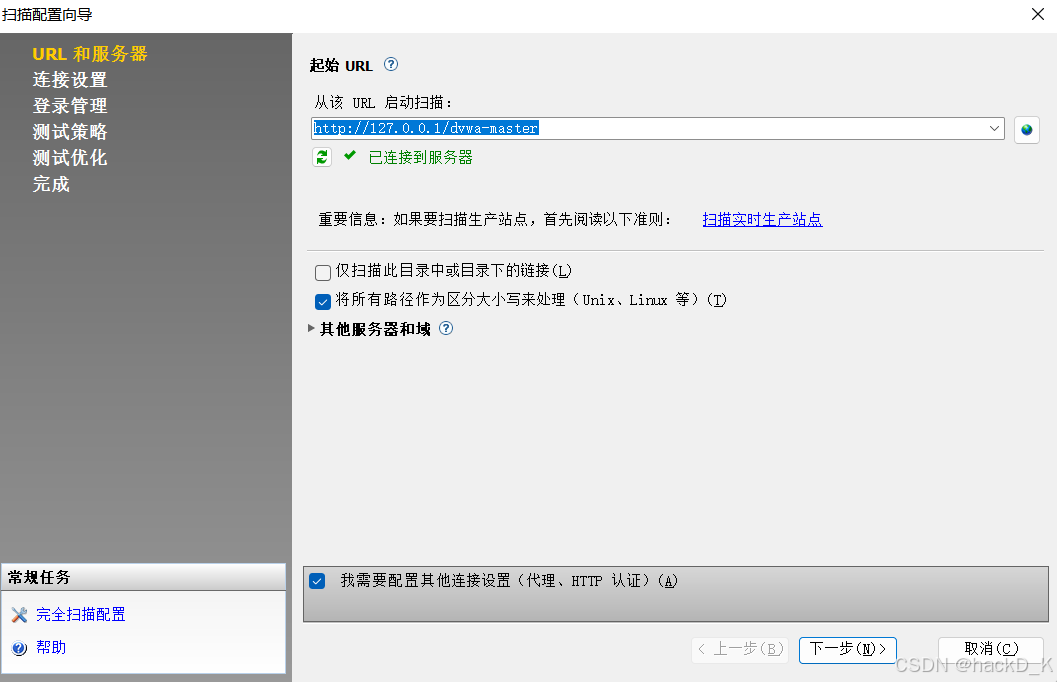Open the 扫描实时生产站点 link

pyautogui.click(x=762, y=220)
